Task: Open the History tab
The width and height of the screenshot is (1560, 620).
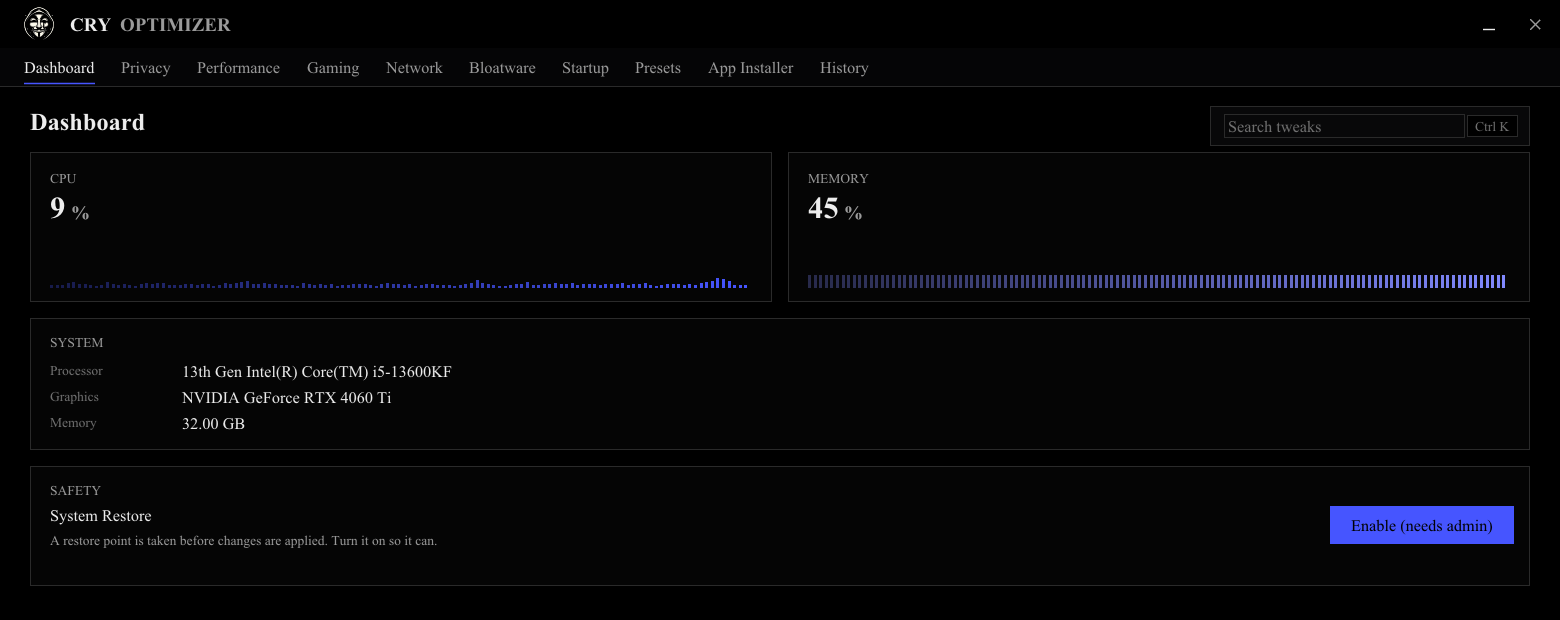Action: [x=844, y=68]
